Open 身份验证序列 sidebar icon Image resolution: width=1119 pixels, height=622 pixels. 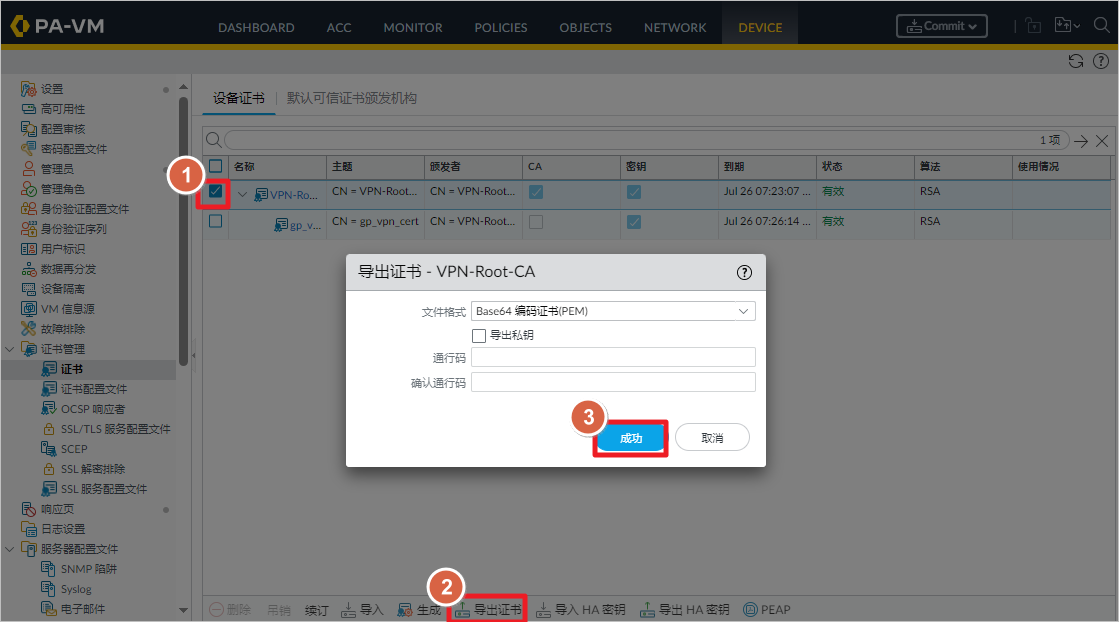29,229
